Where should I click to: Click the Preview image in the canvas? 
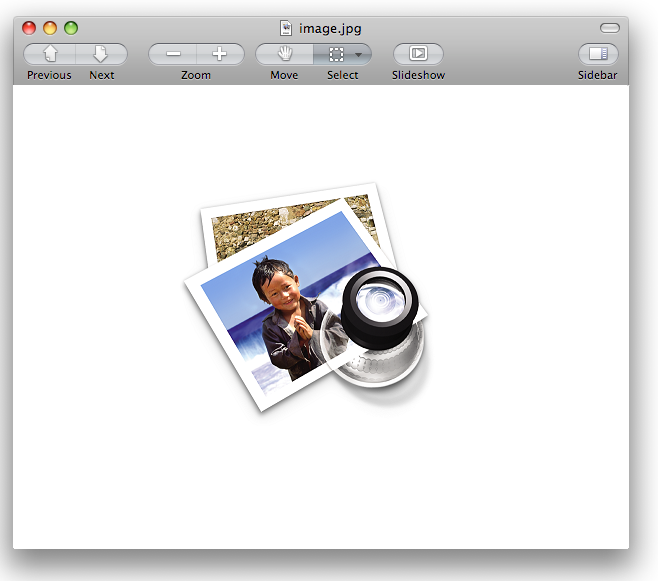click(x=306, y=297)
